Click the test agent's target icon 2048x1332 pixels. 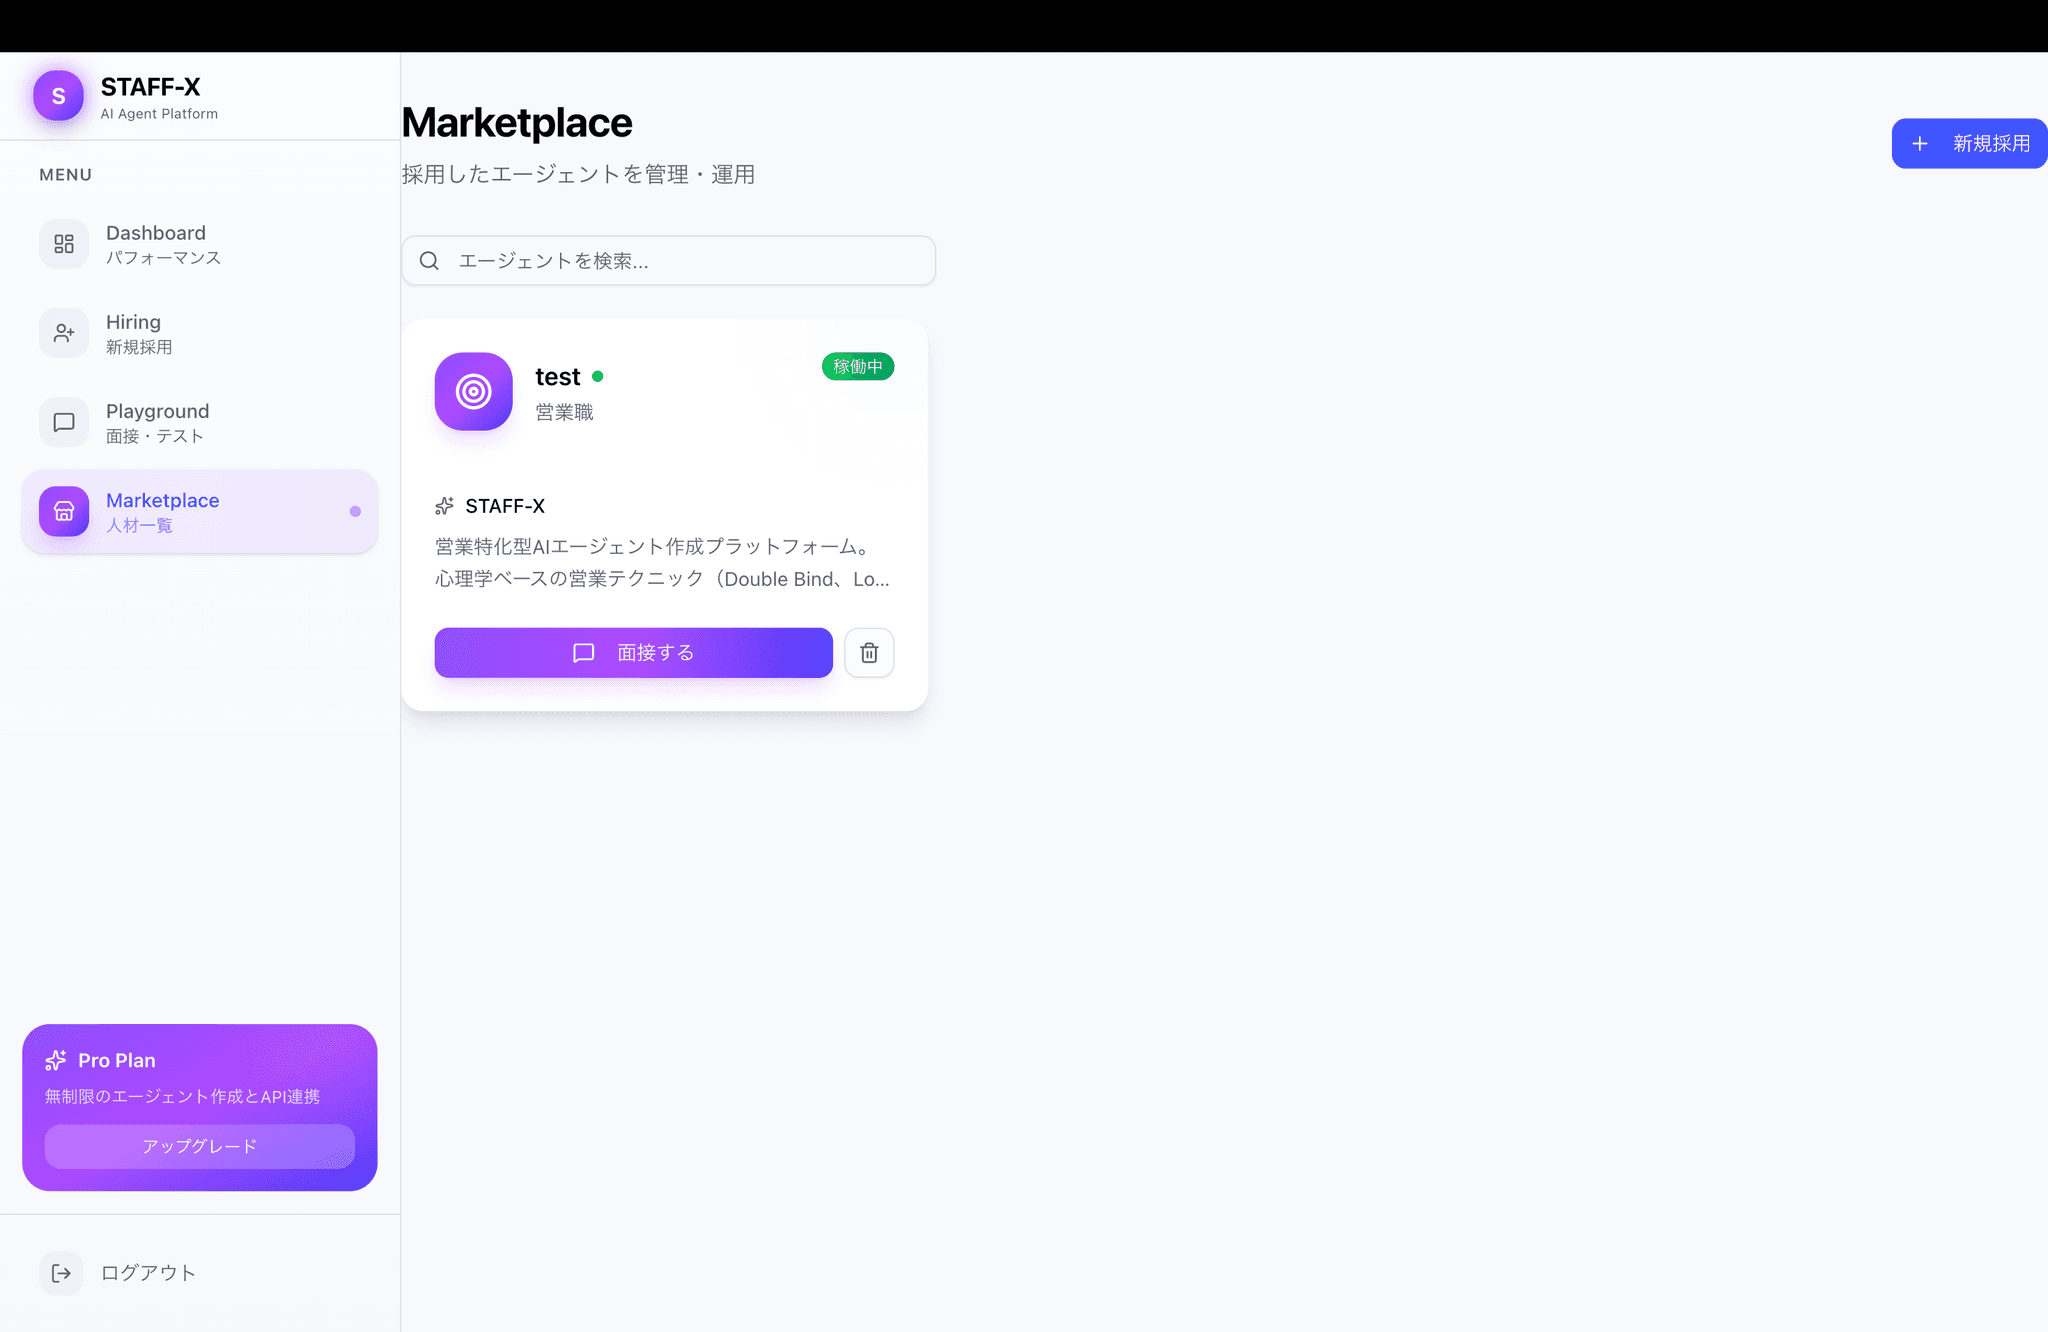473,391
